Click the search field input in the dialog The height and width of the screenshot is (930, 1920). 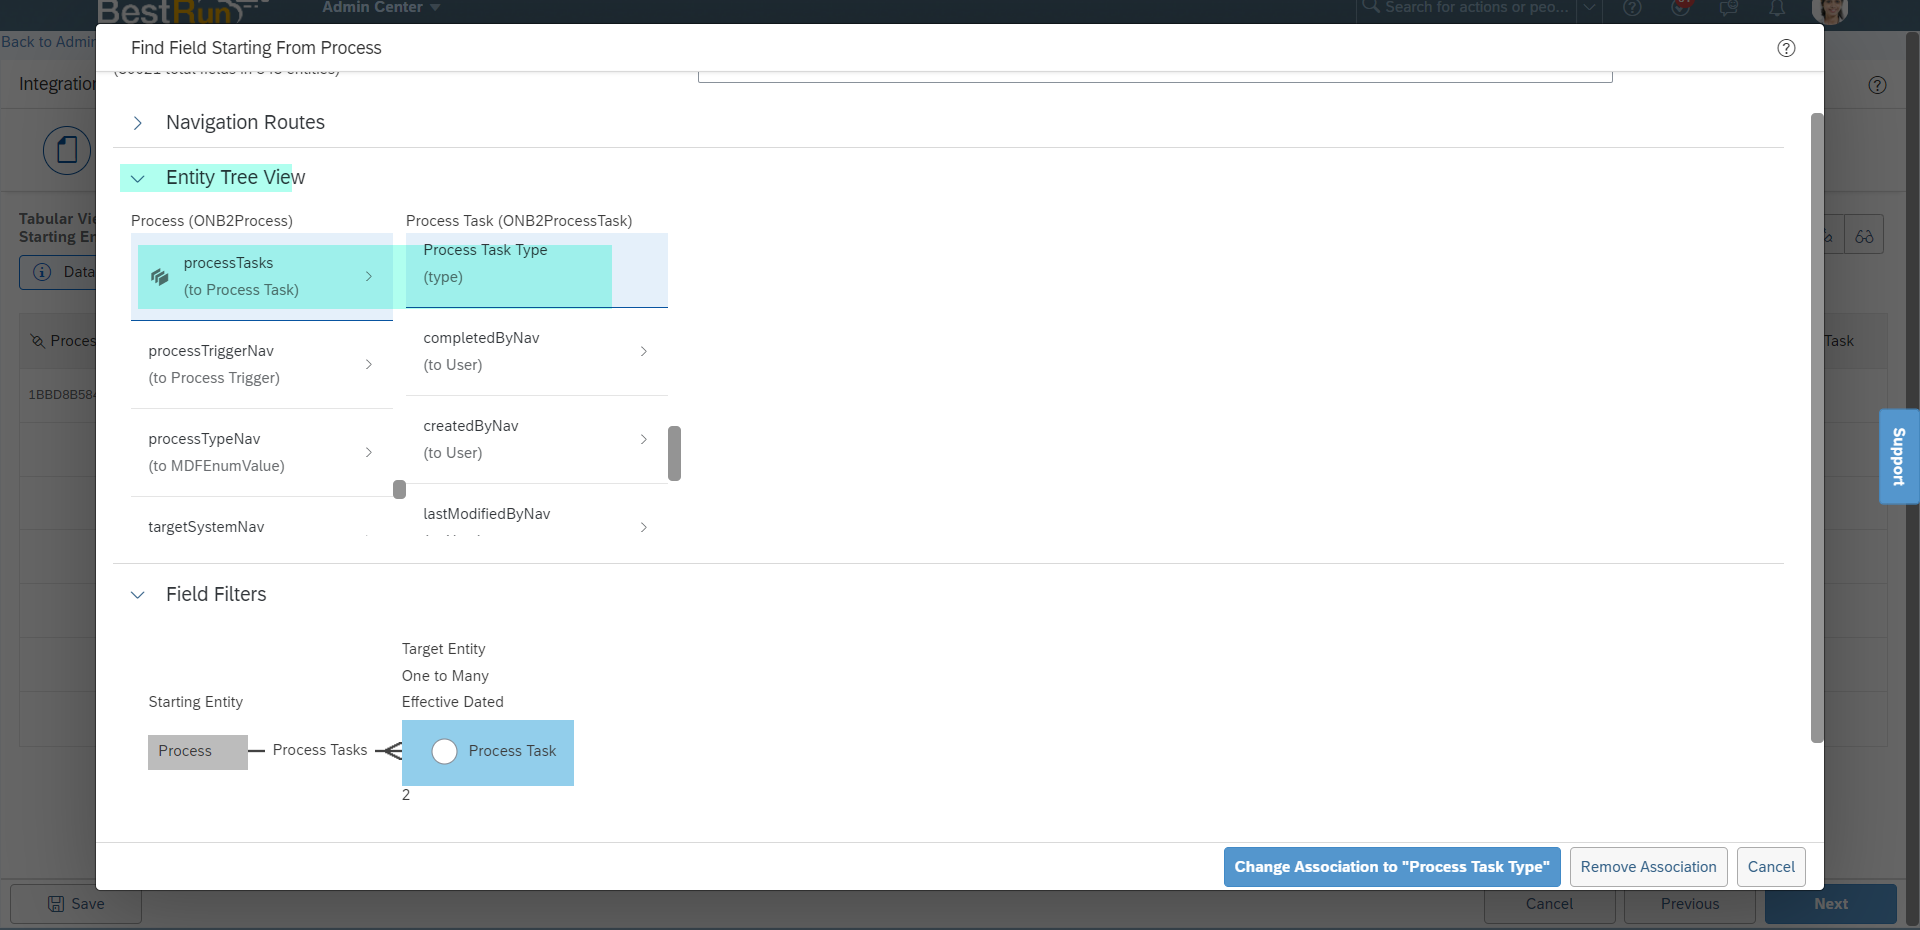[1155, 76]
